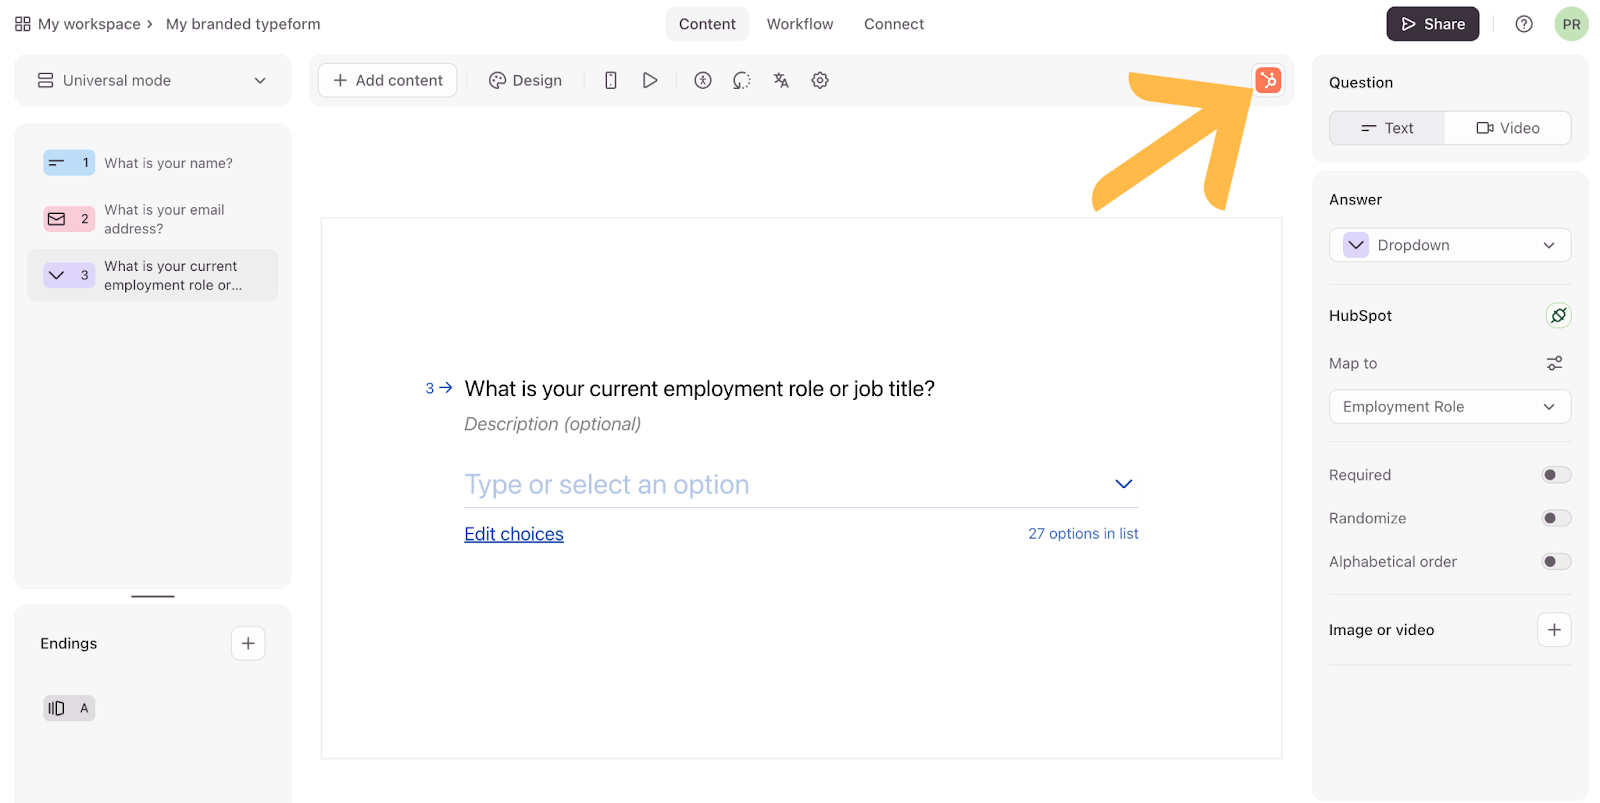Screen dimensions: 1600x803
Task: Click the help question mark icon
Action: point(1524,24)
